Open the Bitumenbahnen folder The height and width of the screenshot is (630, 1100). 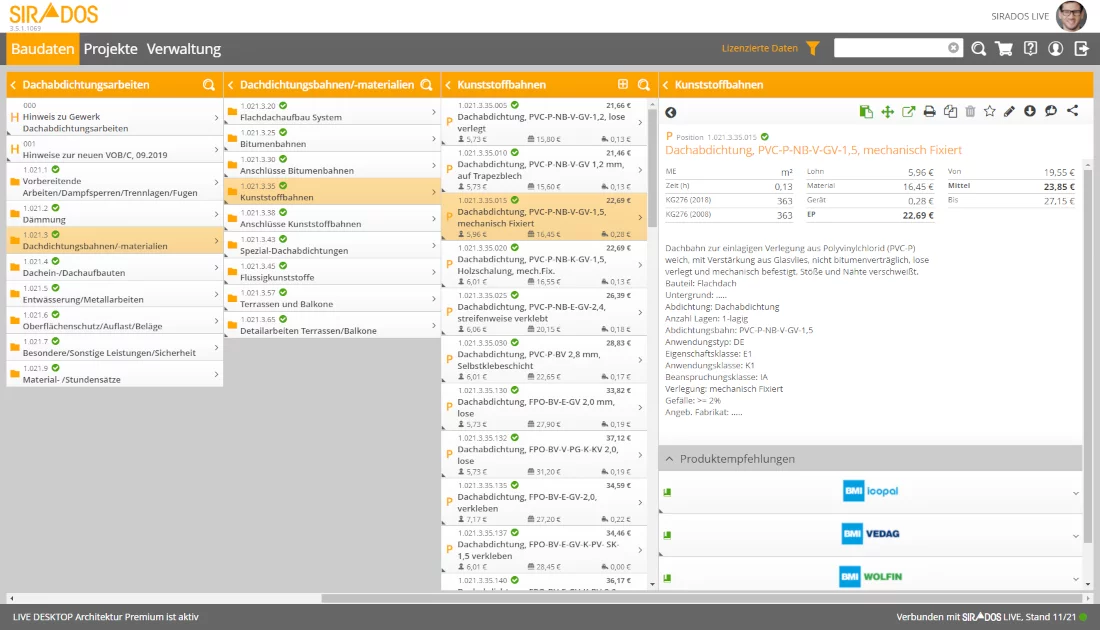330,138
